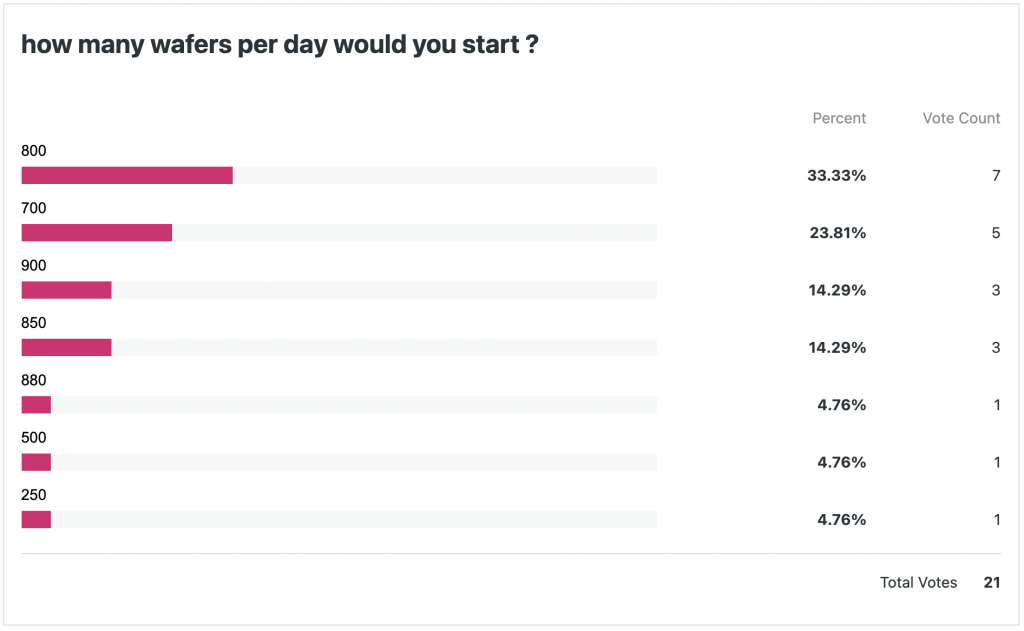
Task: Click the filled bar for option 250
Action: [36, 519]
